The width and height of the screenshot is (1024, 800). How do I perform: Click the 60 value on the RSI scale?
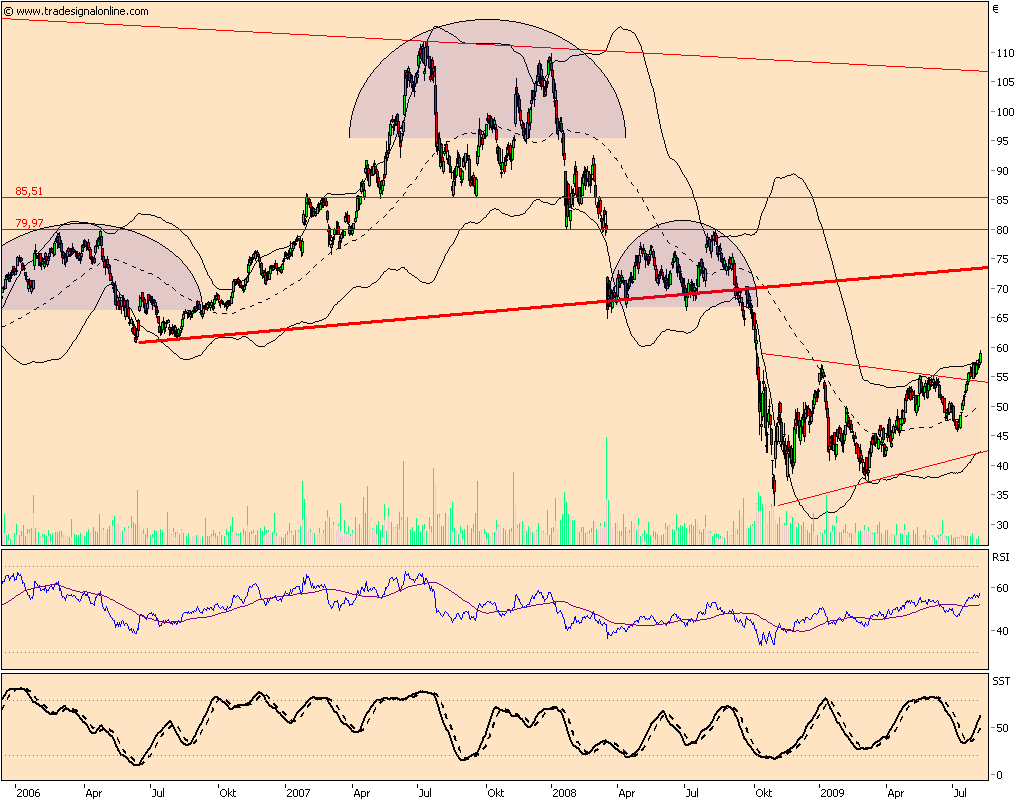click(1002, 588)
